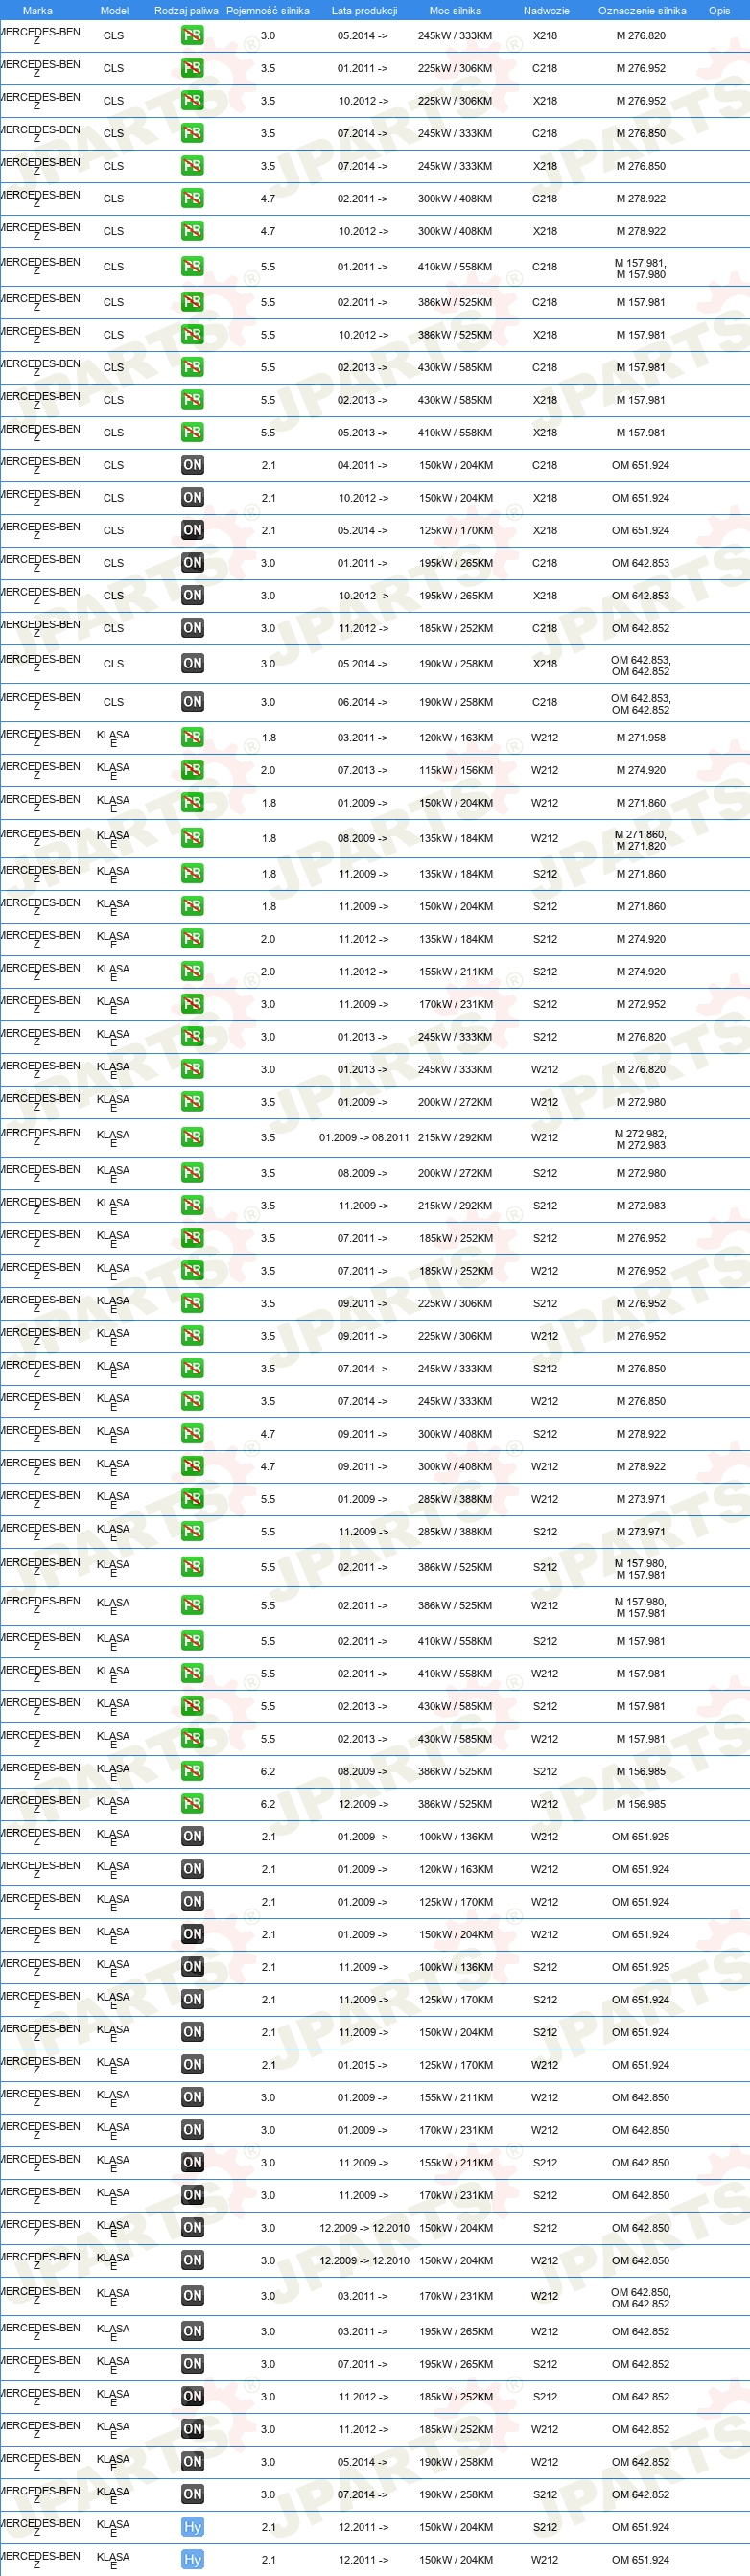Click diesel ON icon in CLS 125kW X218 row

click(192, 530)
